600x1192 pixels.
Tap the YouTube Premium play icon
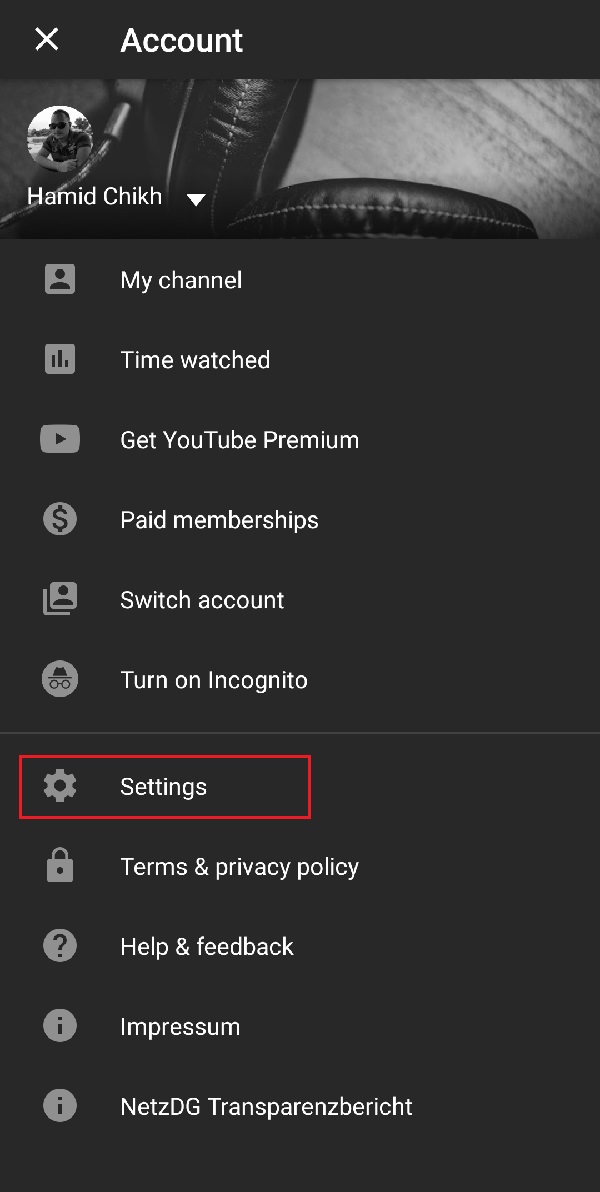59,439
